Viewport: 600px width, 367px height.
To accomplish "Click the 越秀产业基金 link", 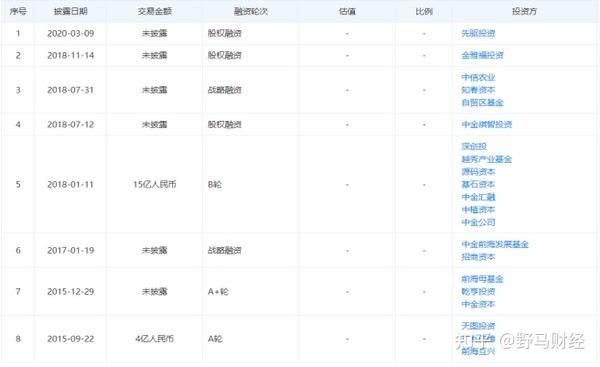I will point(486,159).
